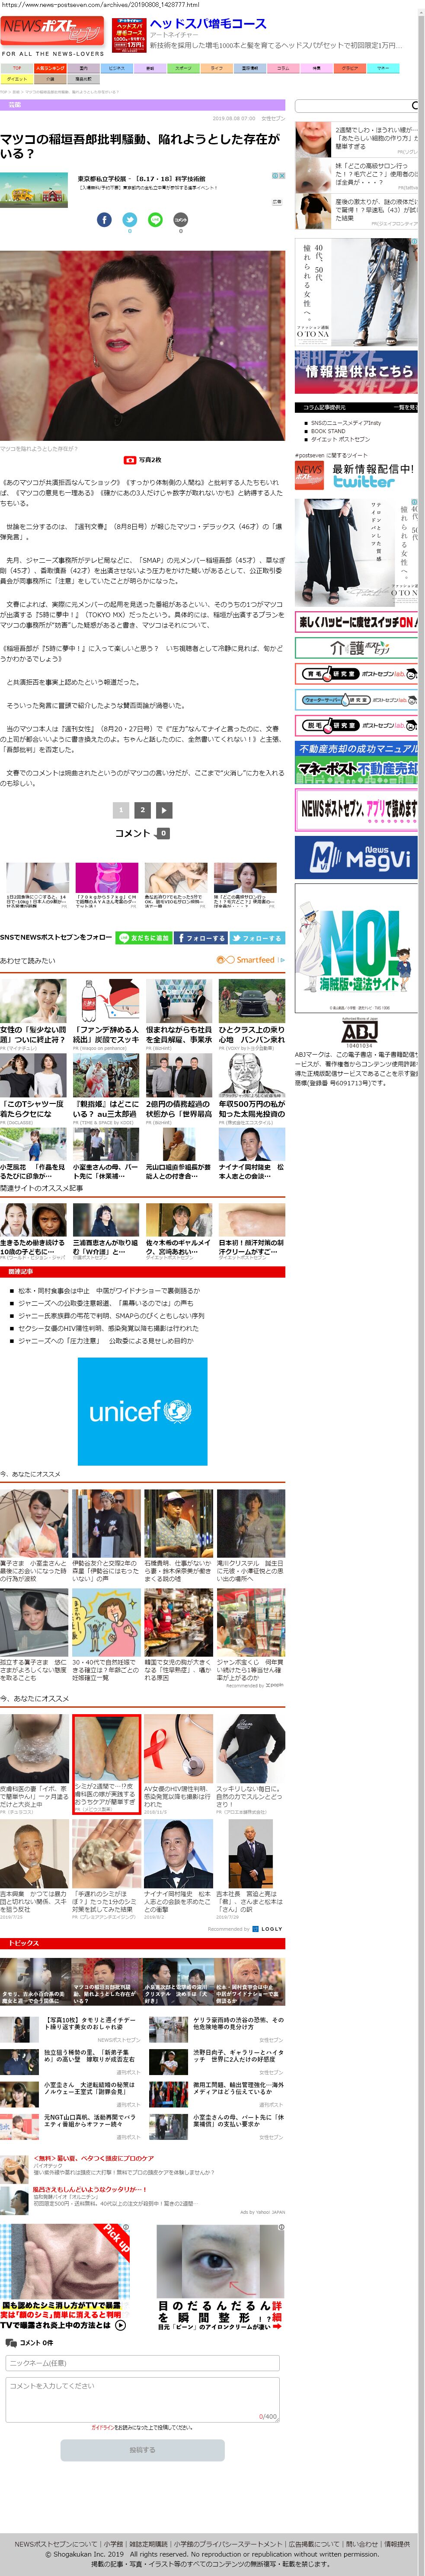The width and height of the screenshot is (425, 2576).
Task: Go to next page arrow in pagination
Action: [164, 810]
